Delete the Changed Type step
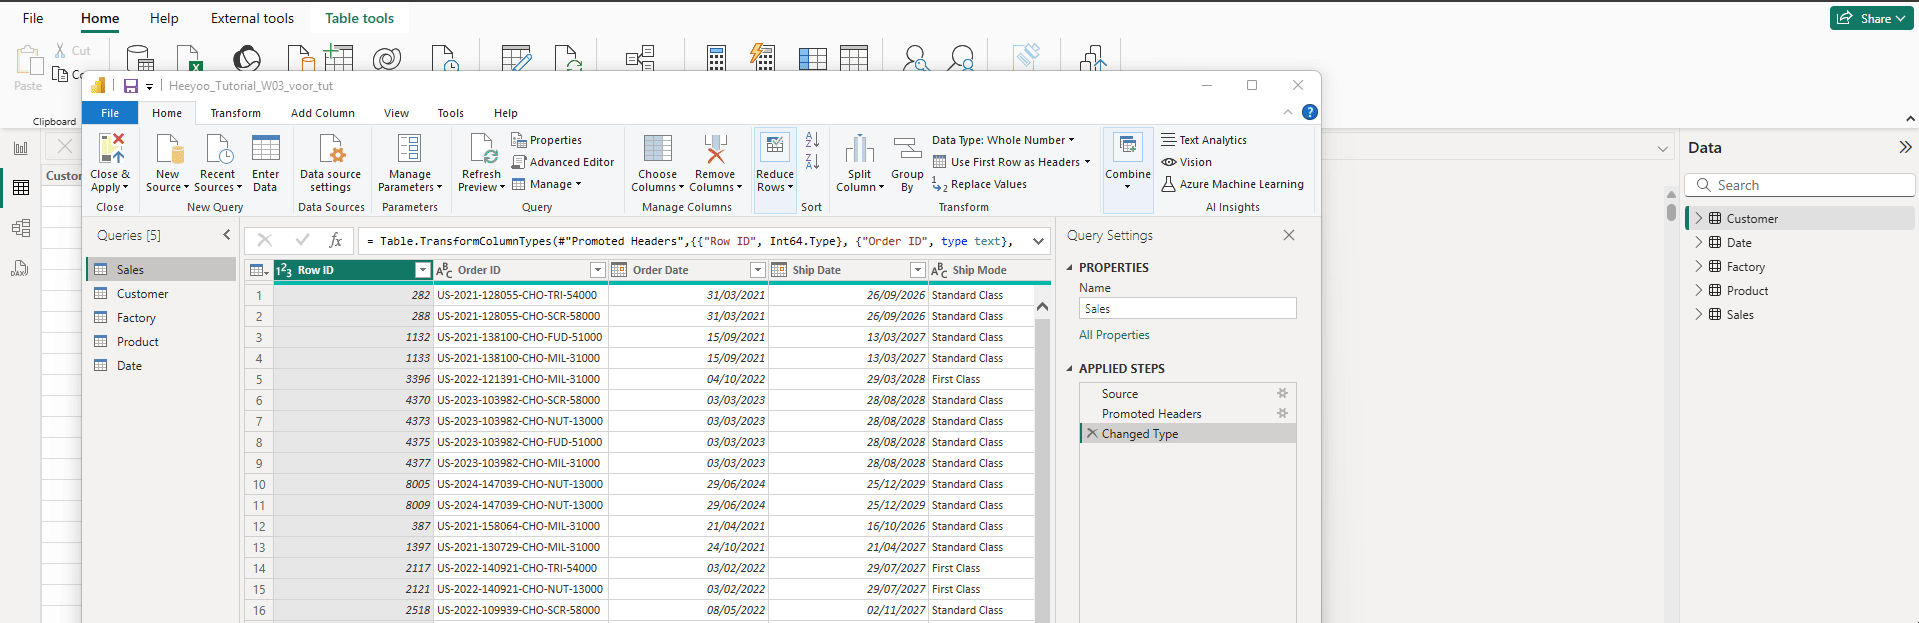This screenshot has height=623, width=1919. [1092, 433]
